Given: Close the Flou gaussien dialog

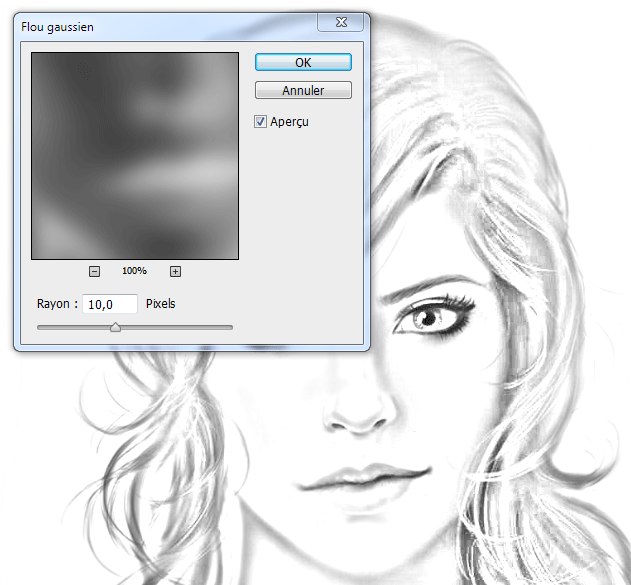Looking at the screenshot, I should pyautogui.click(x=345, y=22).
